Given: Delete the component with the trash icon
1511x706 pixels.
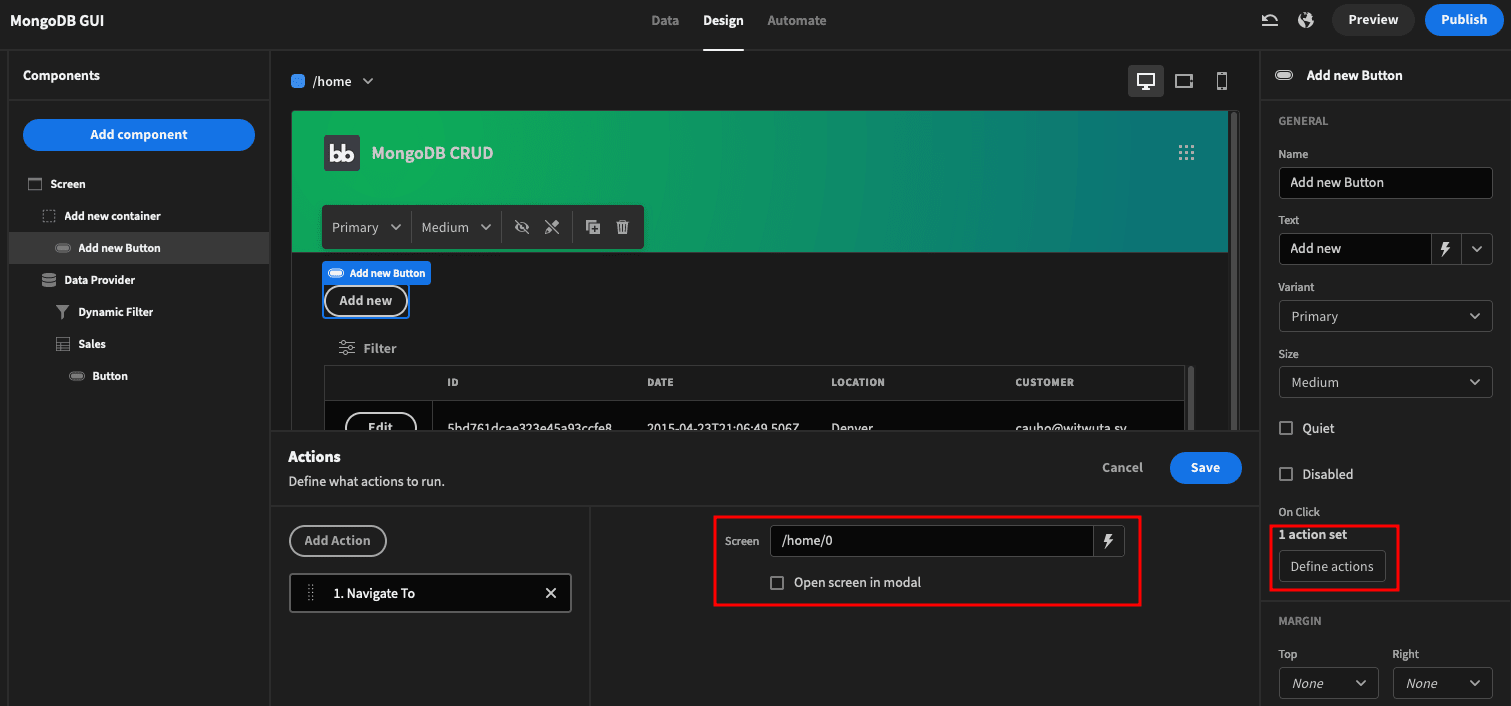Looking at the screenshot, I should point(623,227).
